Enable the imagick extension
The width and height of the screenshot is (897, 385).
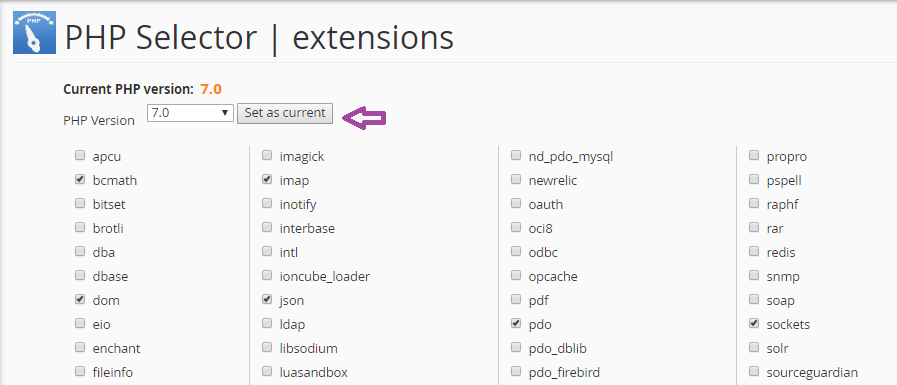point(267,155)
